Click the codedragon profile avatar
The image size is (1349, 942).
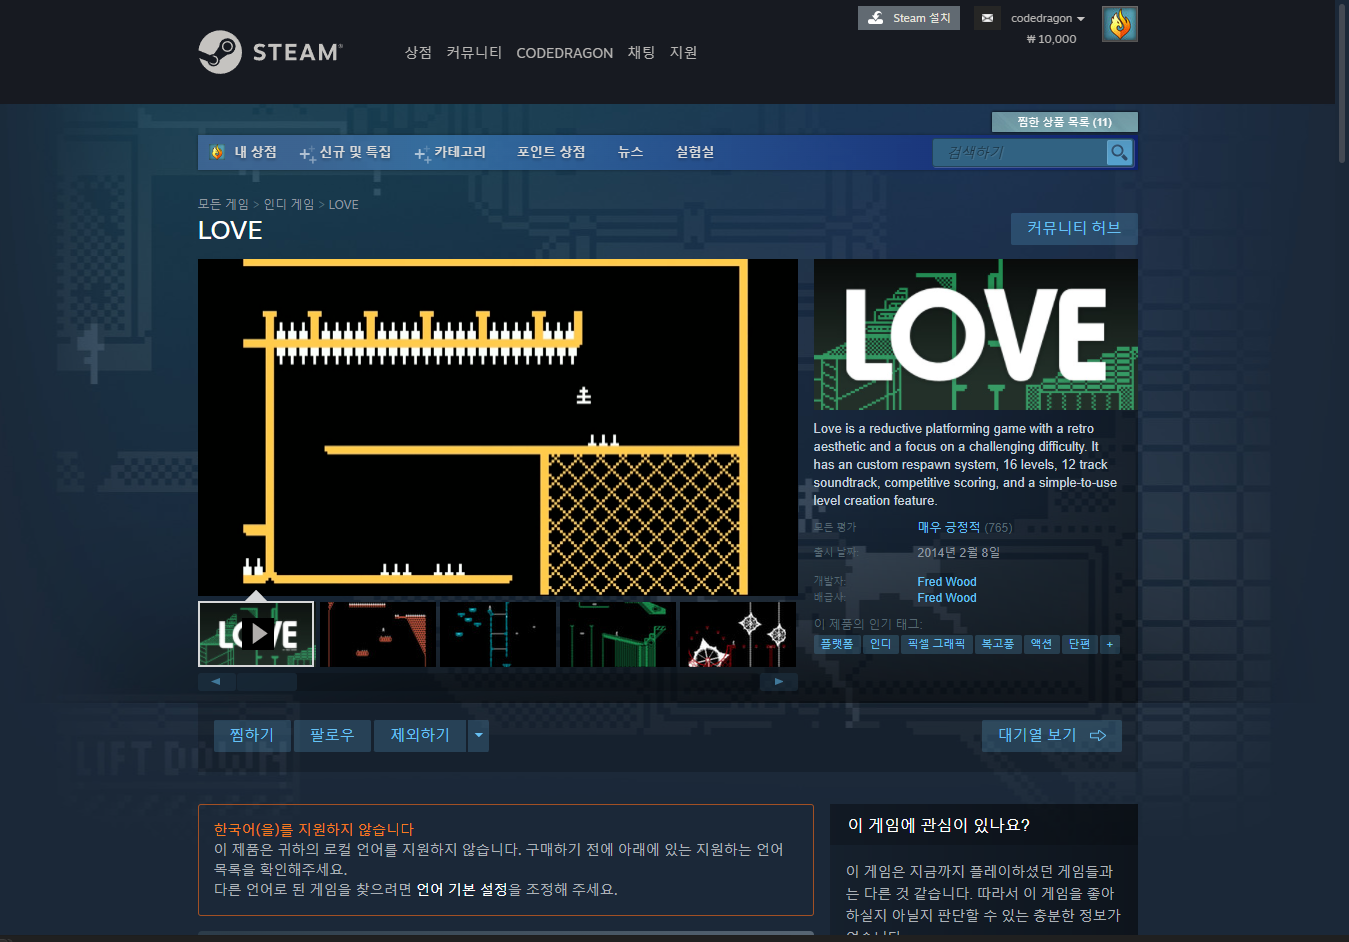point(1120,24)
